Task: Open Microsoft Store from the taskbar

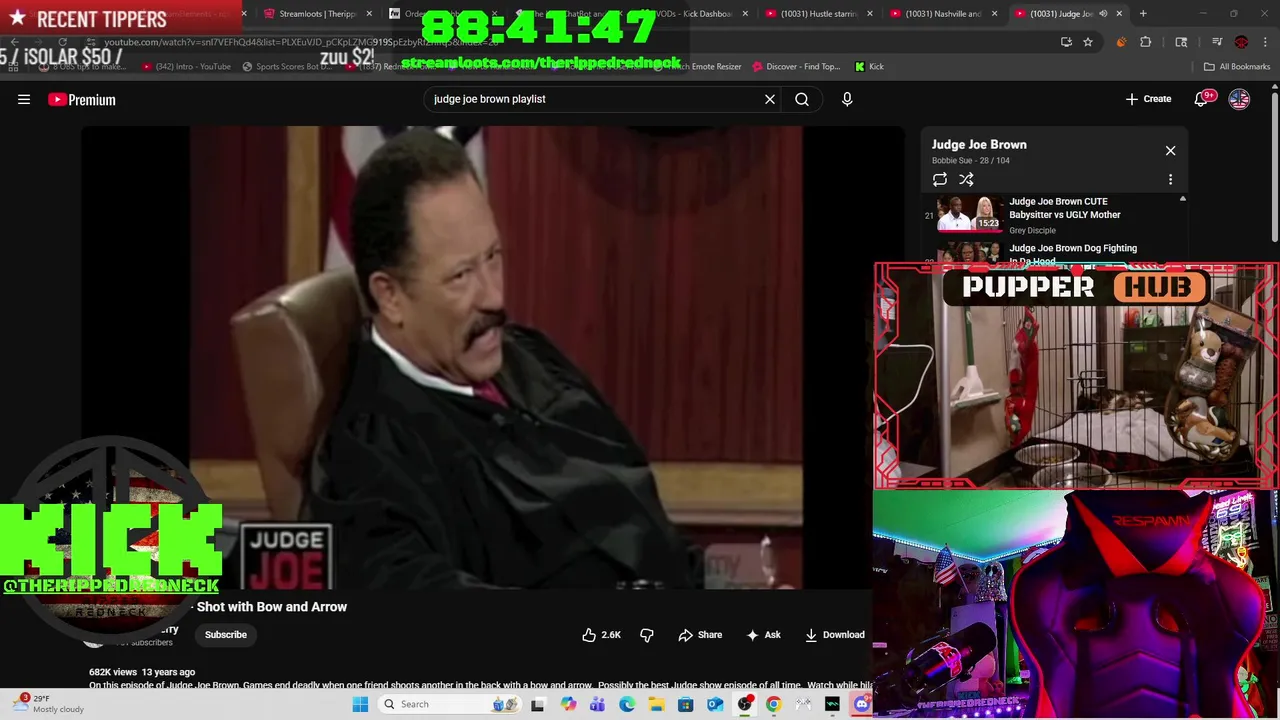Action: [x=685, y=704]
